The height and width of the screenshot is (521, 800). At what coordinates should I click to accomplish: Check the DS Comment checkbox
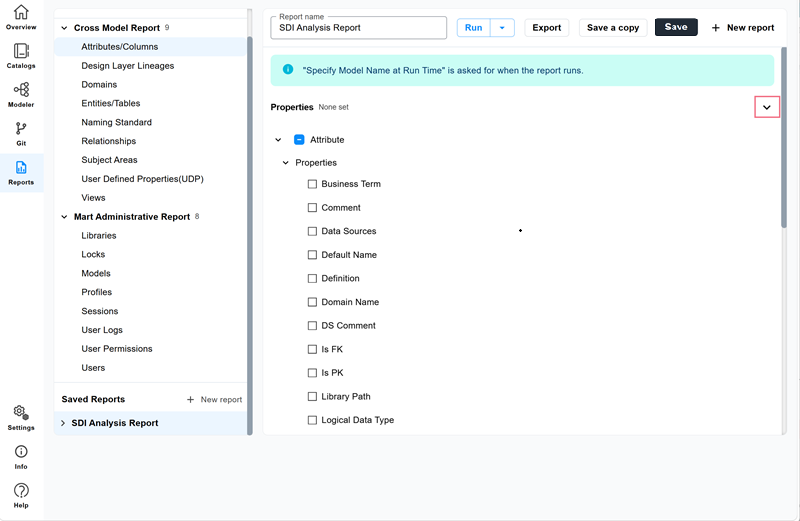coord(312,326)
